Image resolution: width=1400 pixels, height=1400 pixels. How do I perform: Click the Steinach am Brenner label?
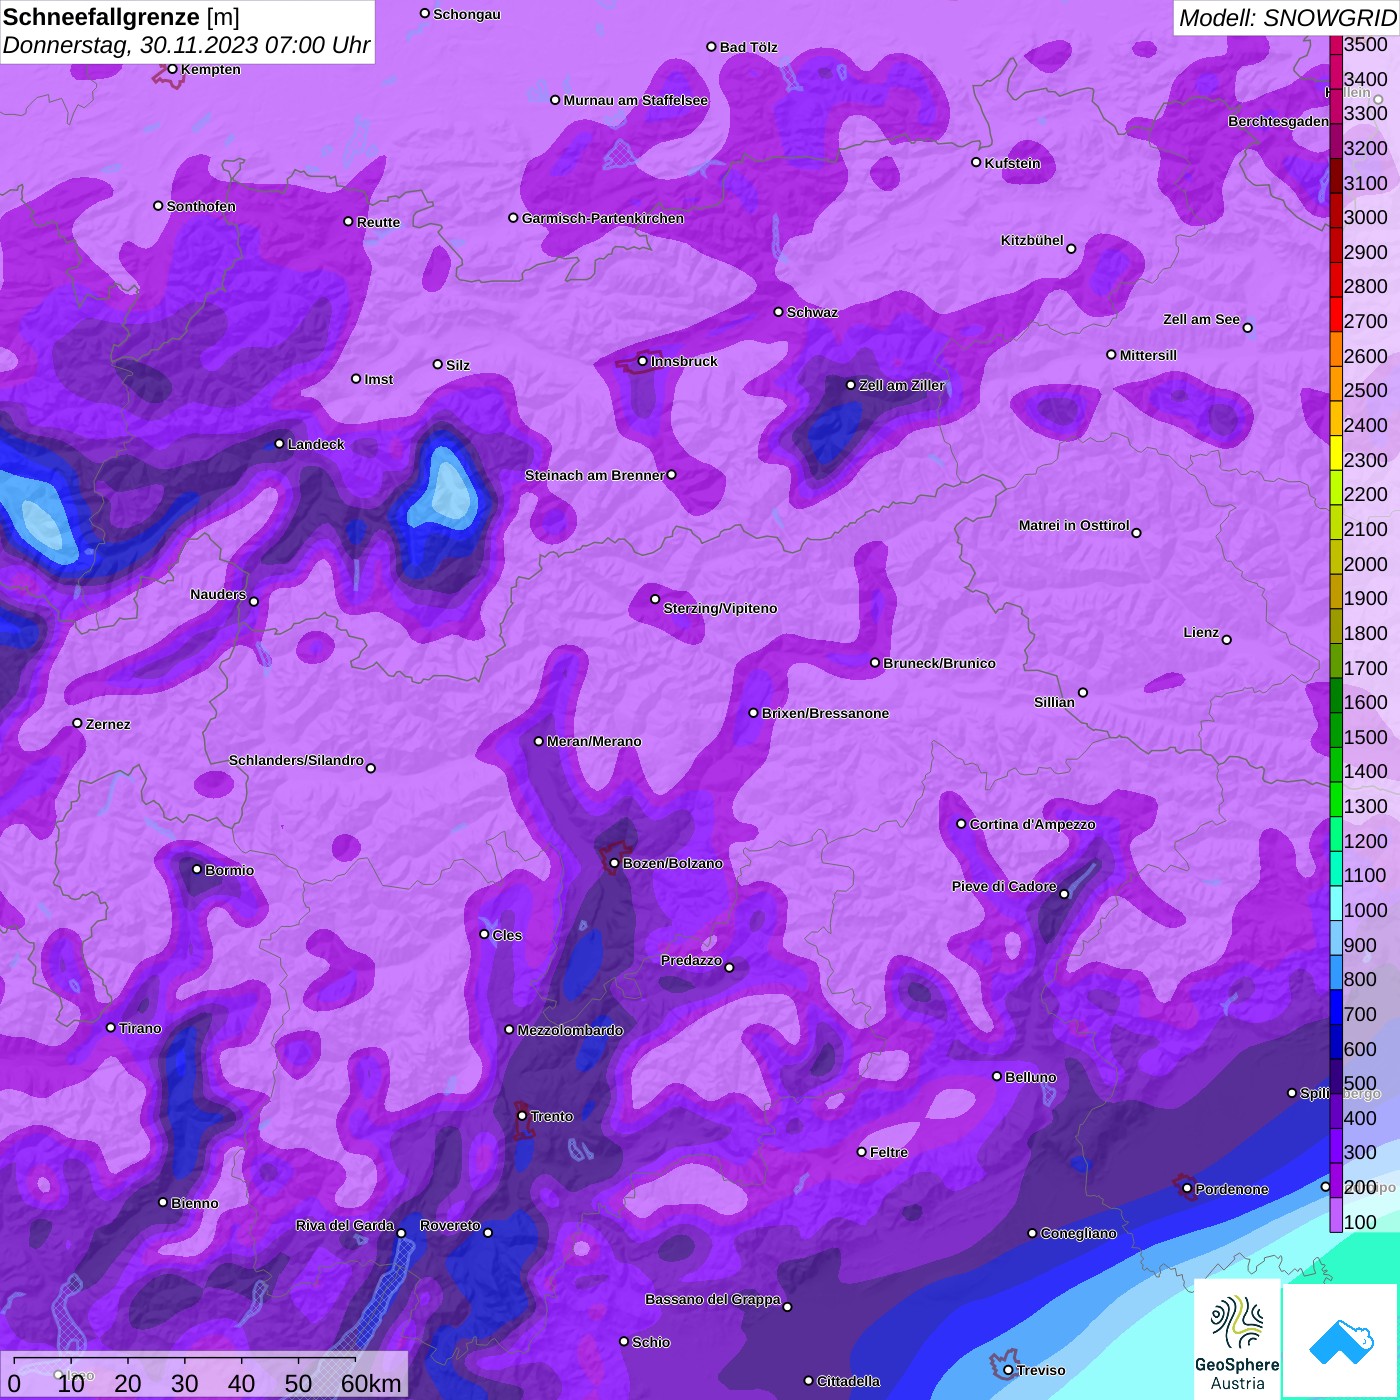(594, 475)
